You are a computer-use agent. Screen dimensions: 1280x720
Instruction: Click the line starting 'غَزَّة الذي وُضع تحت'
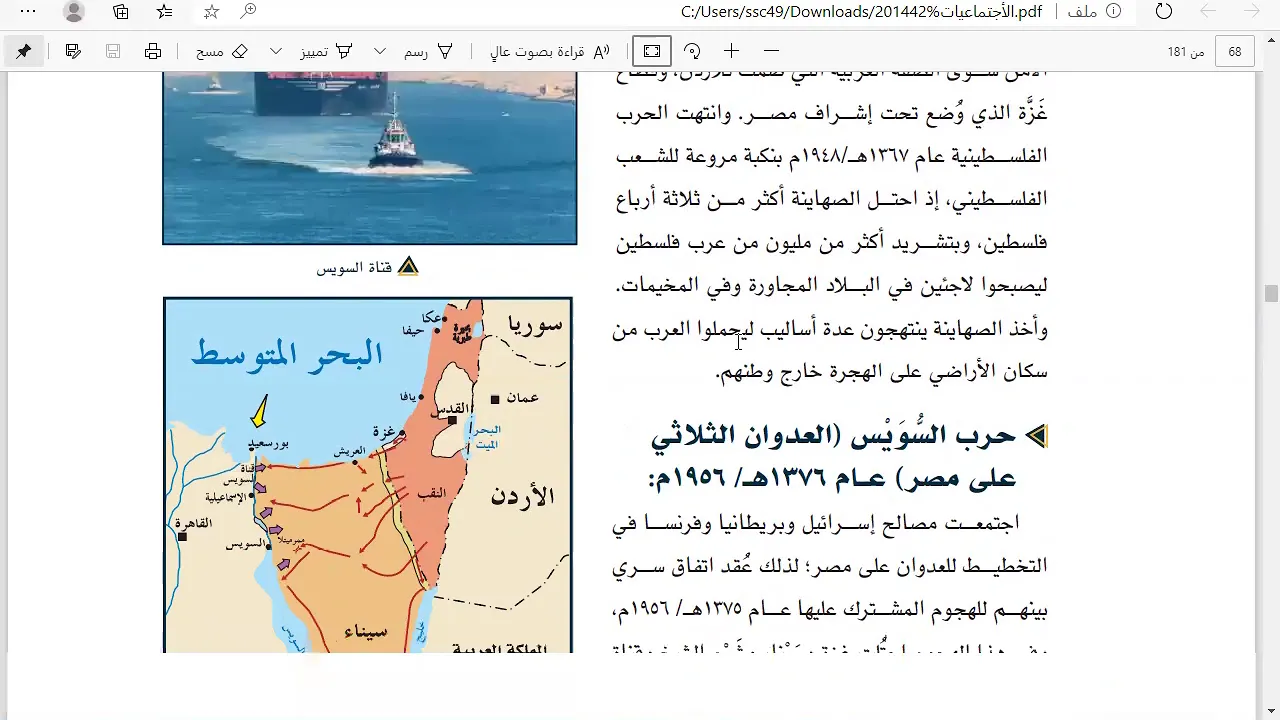click(x=830, y=113)
